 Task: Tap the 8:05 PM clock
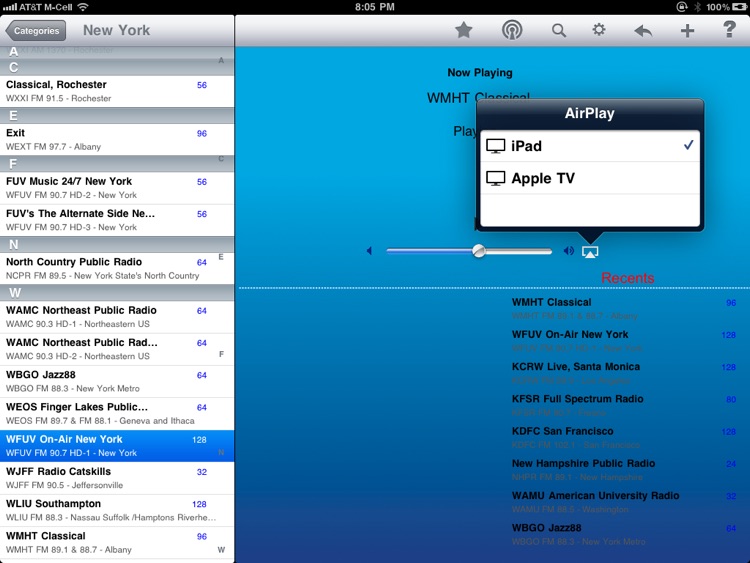375,7
